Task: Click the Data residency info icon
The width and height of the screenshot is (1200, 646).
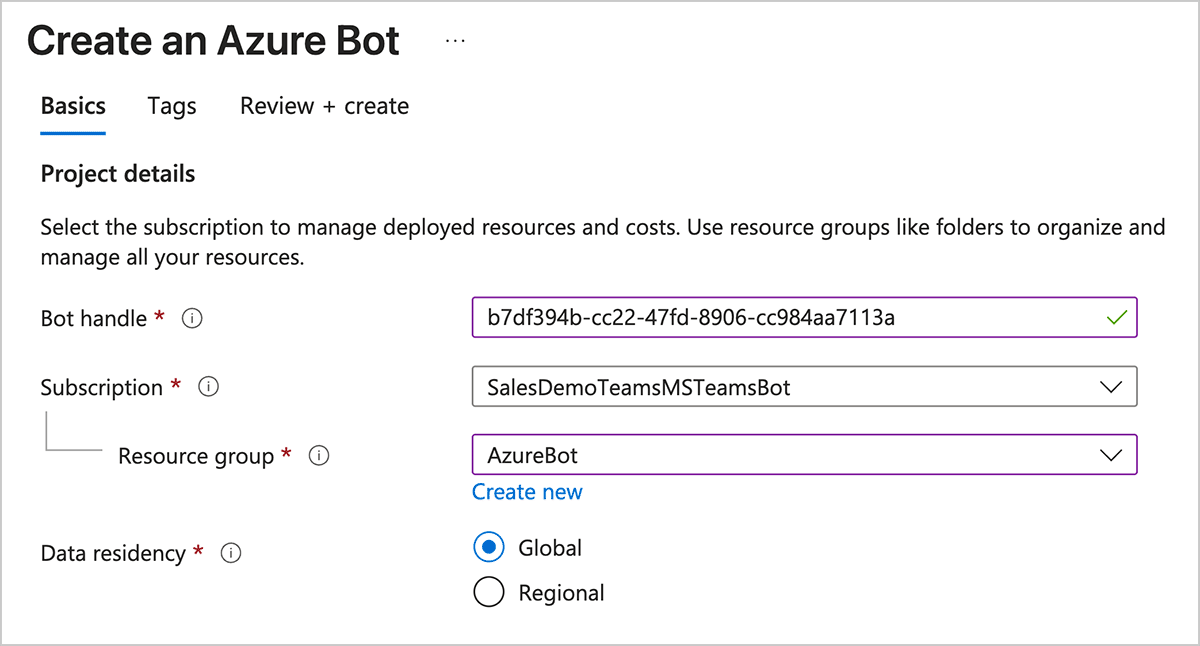Action: (x=231, y=553)
